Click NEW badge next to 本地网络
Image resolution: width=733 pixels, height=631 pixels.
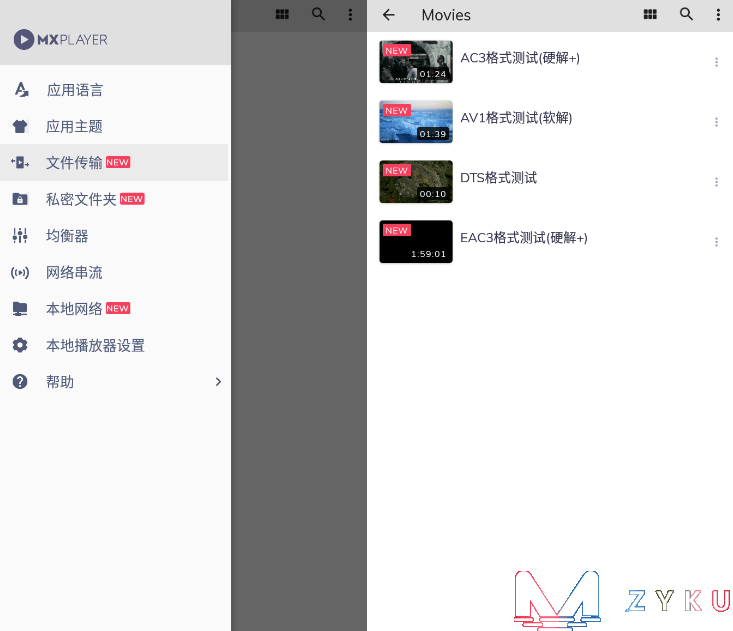118,308
